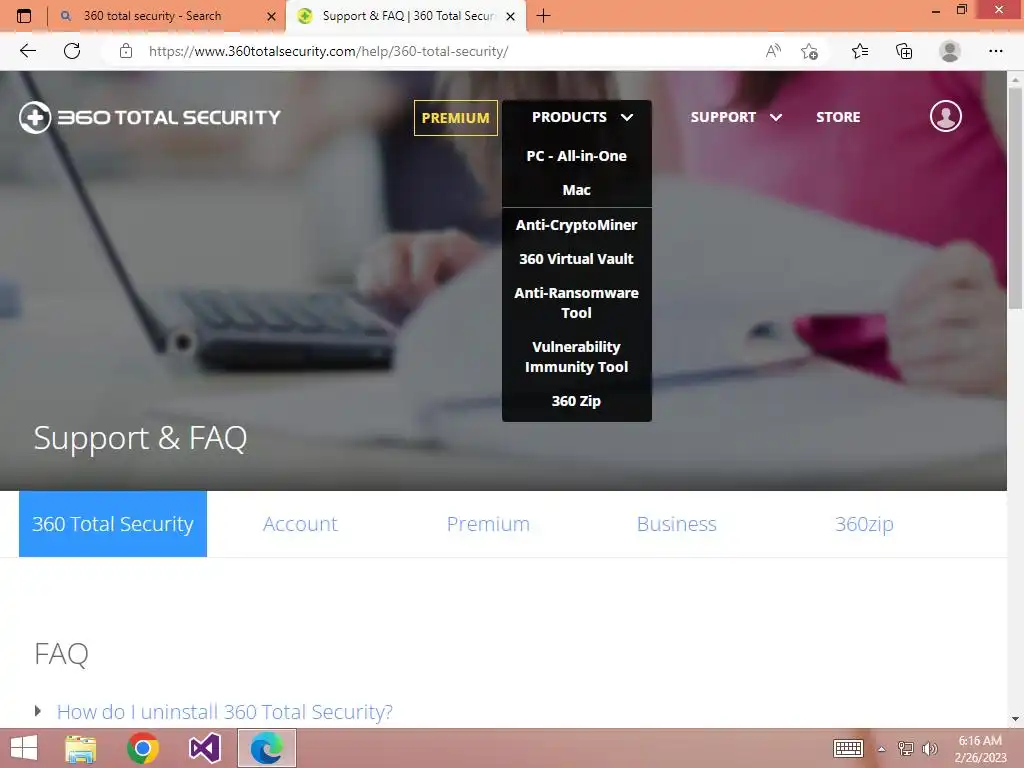The image size is (1024, 768).
Task: Click the Edge icon in the taskbar
Action: point(266,748)
